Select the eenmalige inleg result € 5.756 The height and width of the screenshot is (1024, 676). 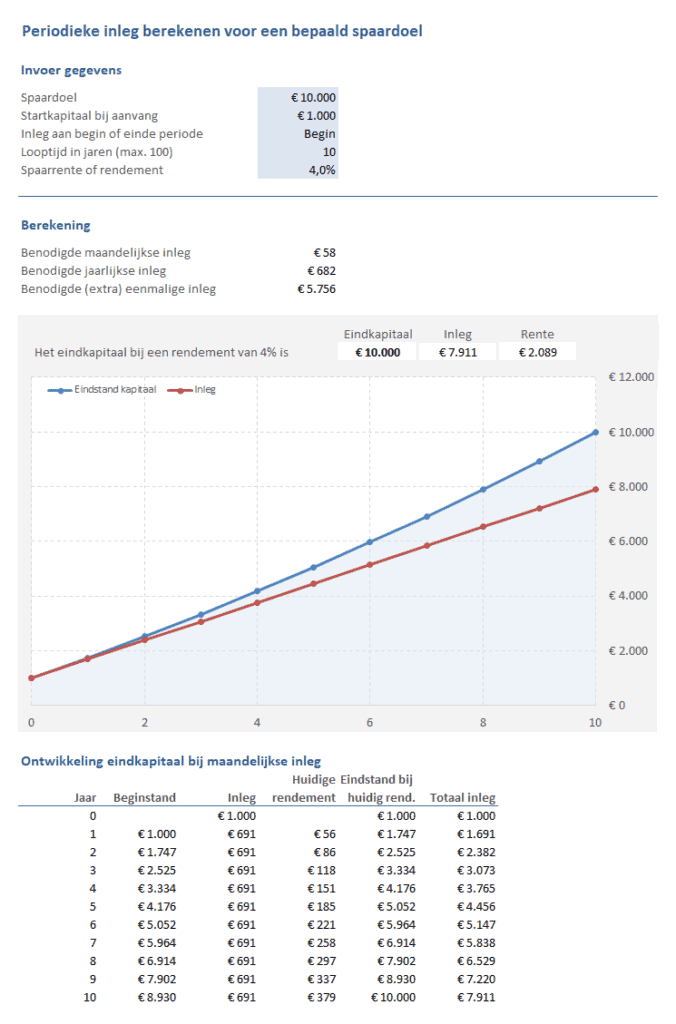pos(317,289)
